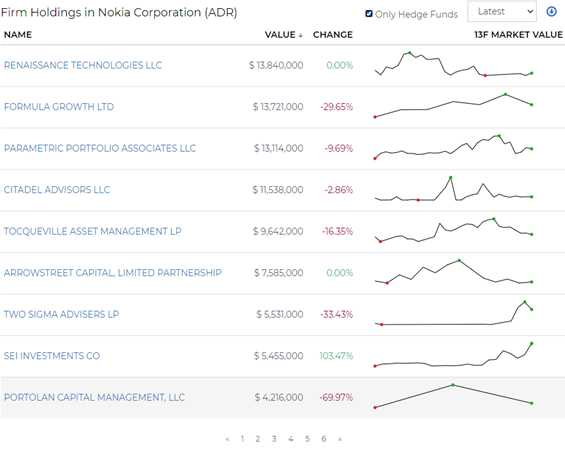Click the download icon next to Latest
The width and height of the screenshot is (565, 451).
pos(551,12)
